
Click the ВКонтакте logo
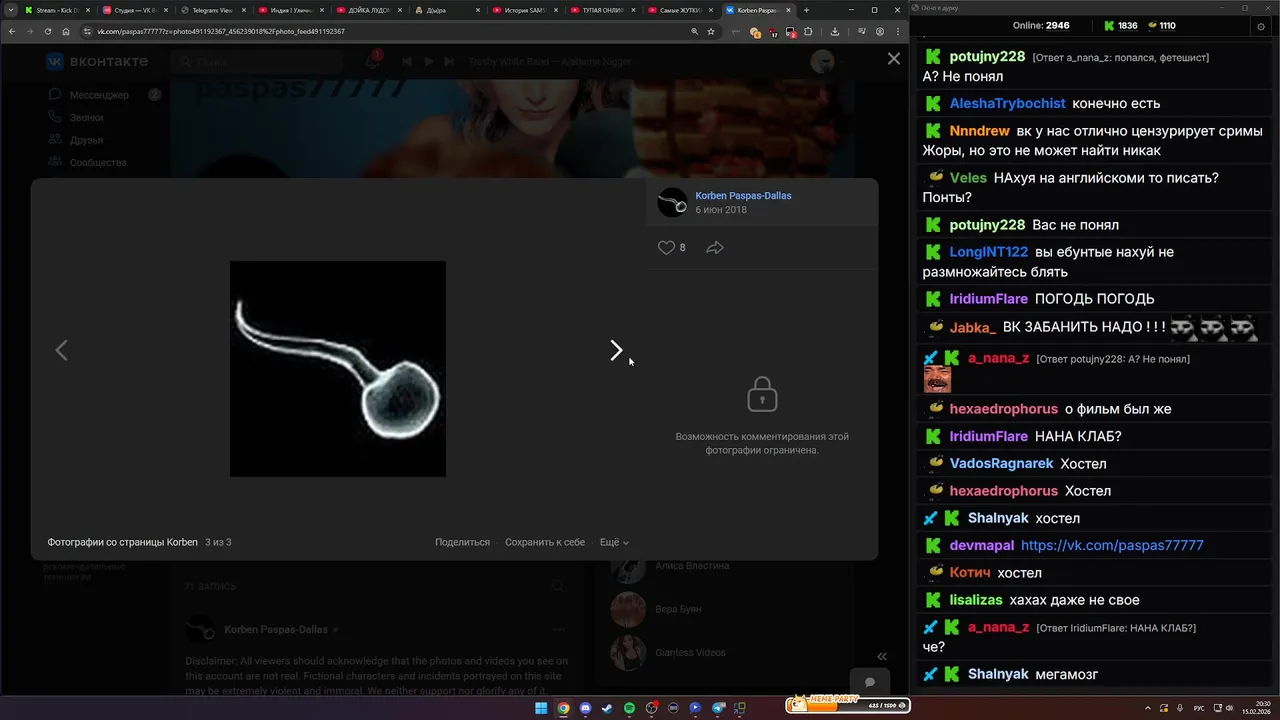(97, 61)
